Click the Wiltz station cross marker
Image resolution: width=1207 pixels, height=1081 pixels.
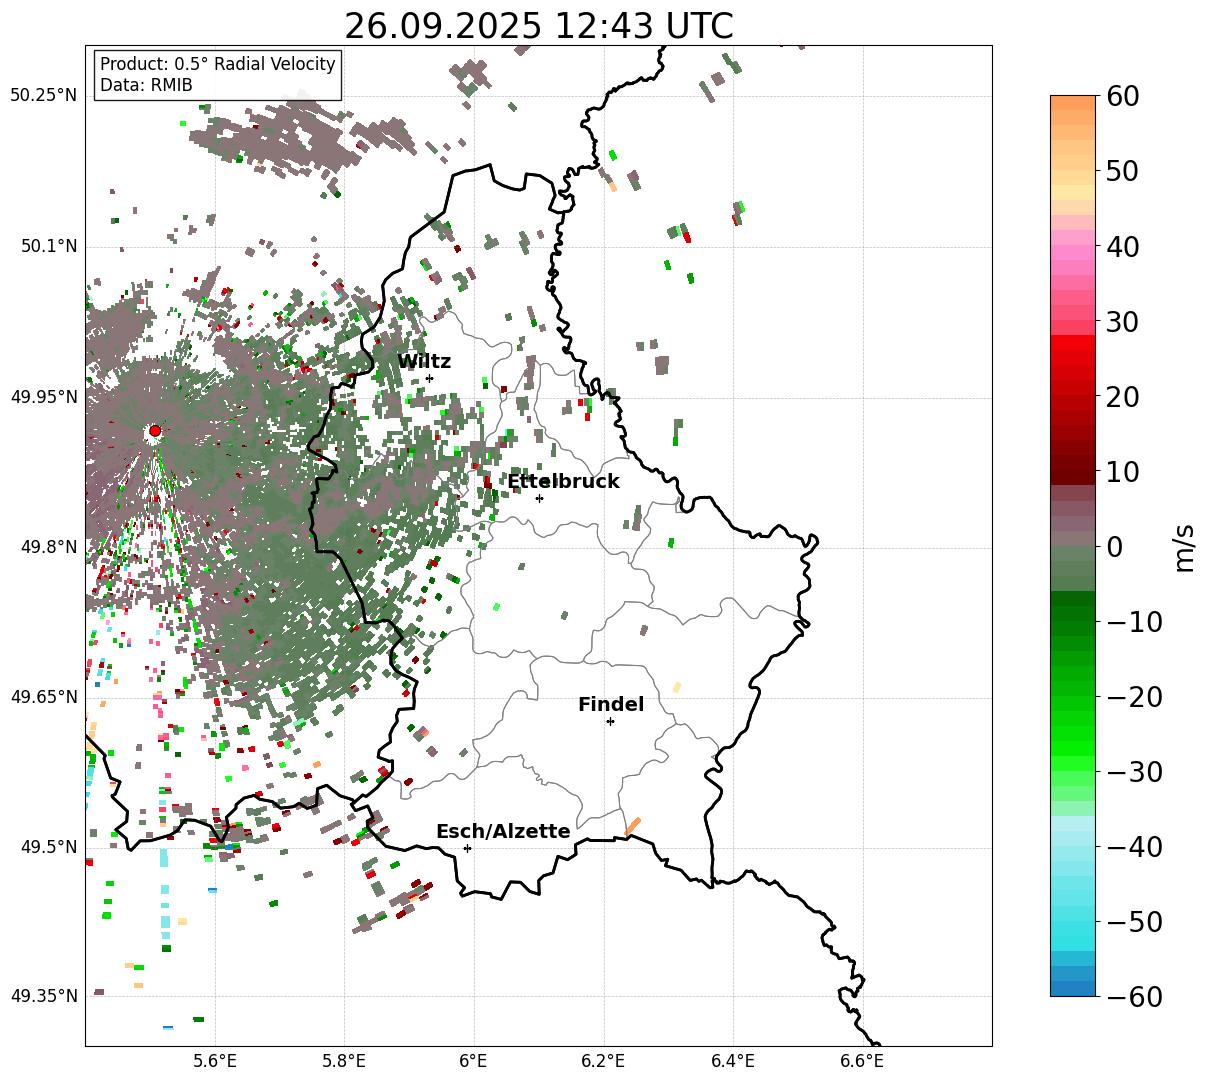tap(429, 378)
